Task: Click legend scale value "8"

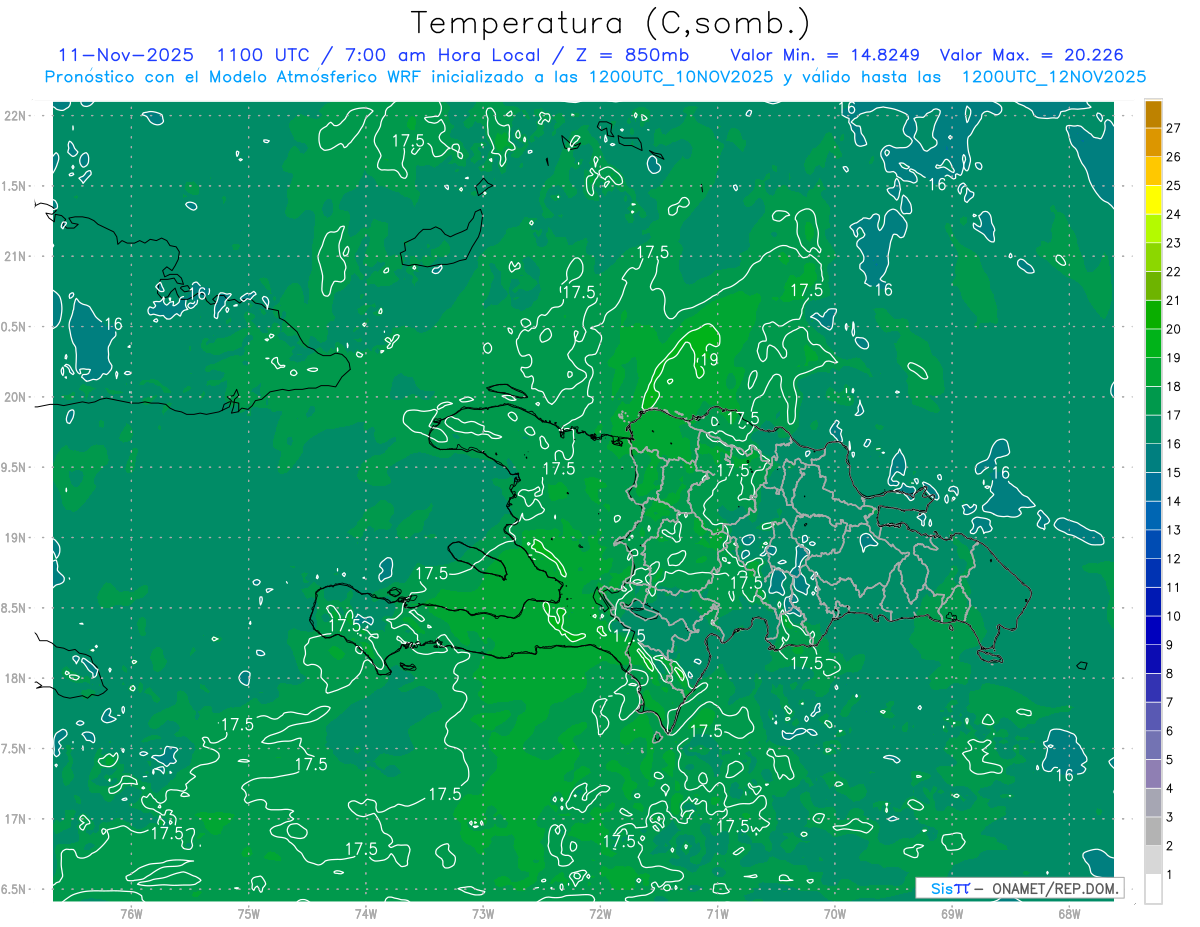Action: (1170, 673)
